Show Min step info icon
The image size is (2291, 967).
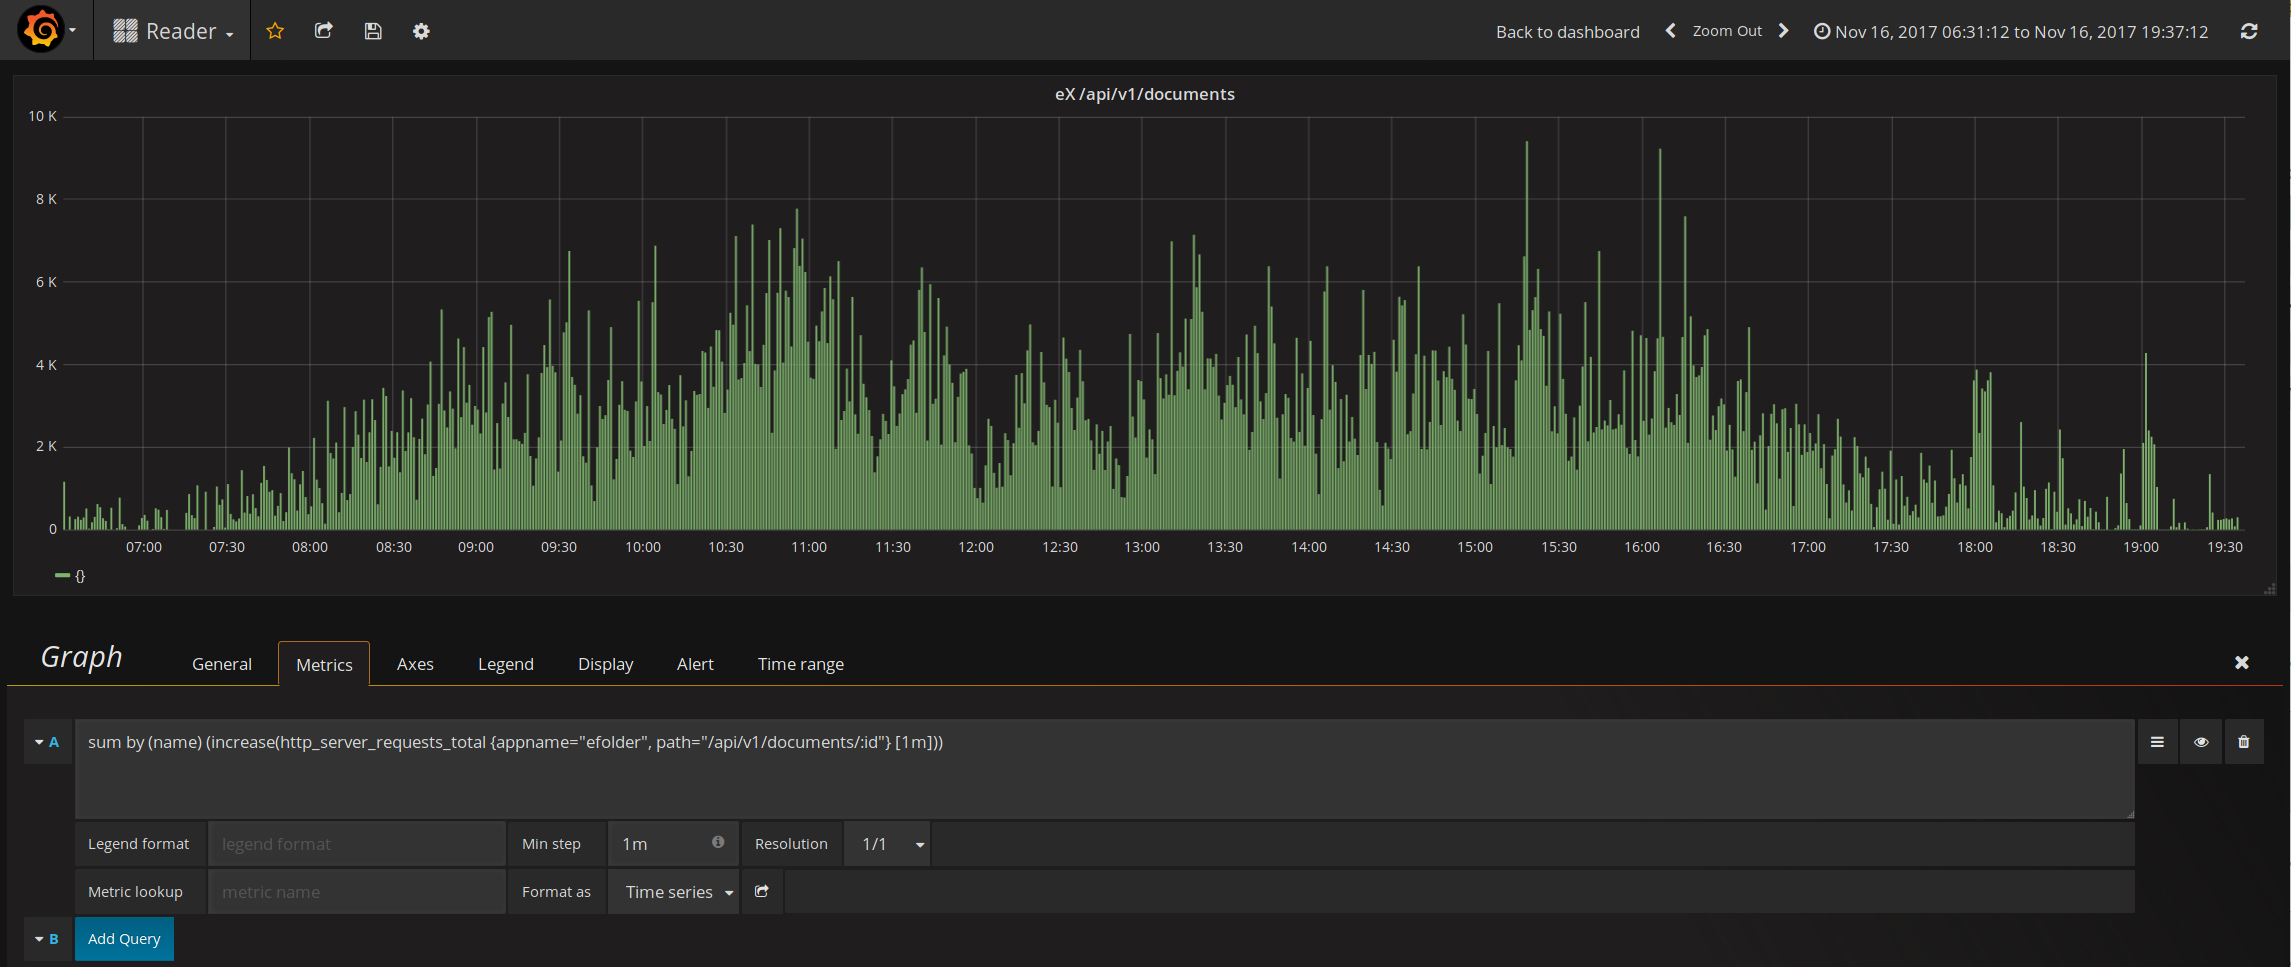pyautogui.click(x=718, y=842)
